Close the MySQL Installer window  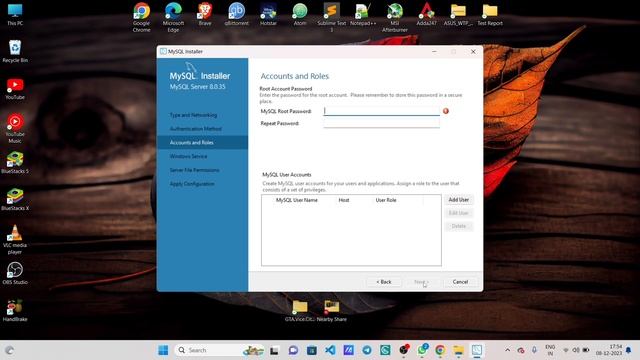(x=473, y=51)
